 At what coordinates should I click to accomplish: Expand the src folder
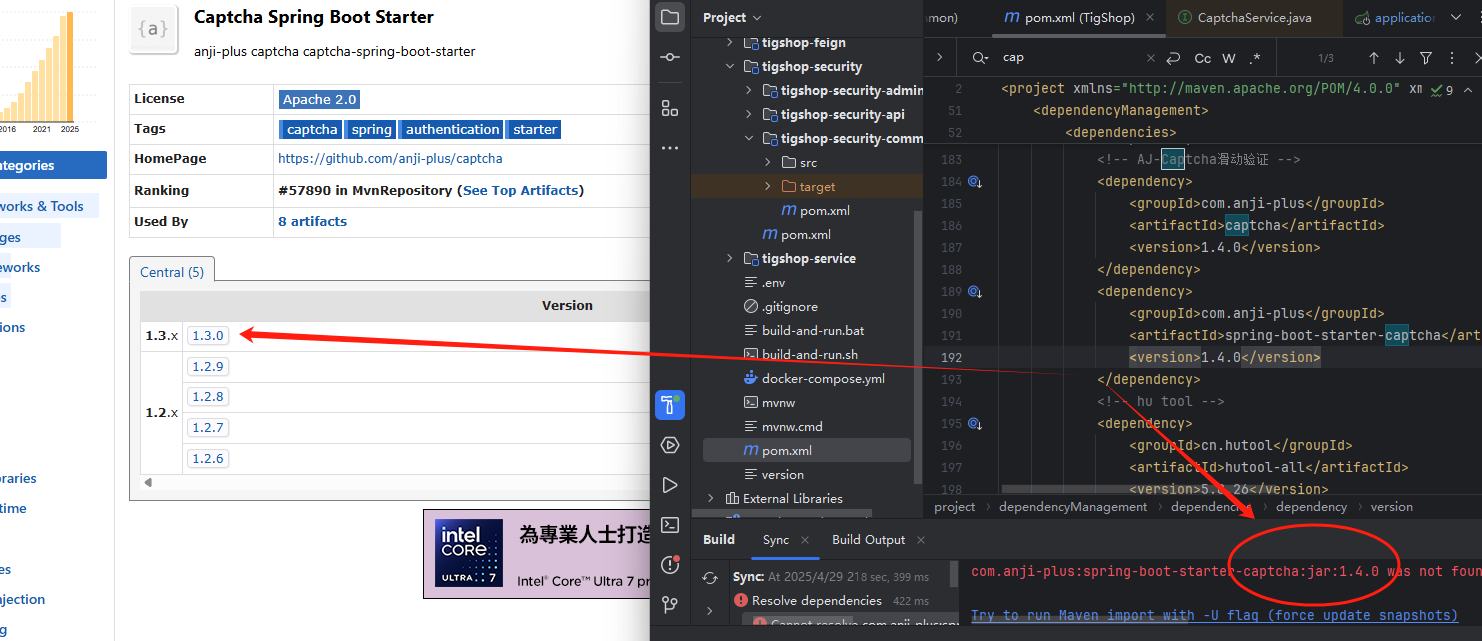click(x=768, y=162)
